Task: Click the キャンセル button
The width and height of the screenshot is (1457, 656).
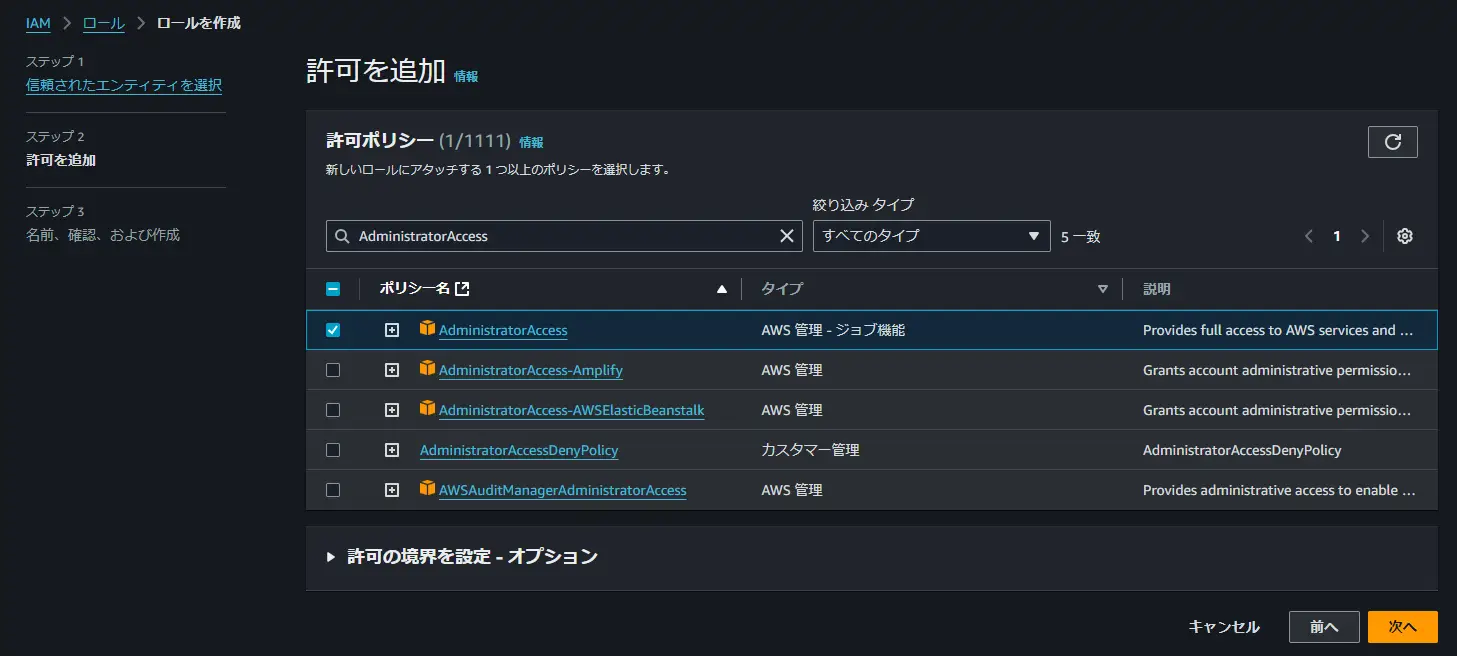Action: pyautogui.click(x=1224, y=627)
